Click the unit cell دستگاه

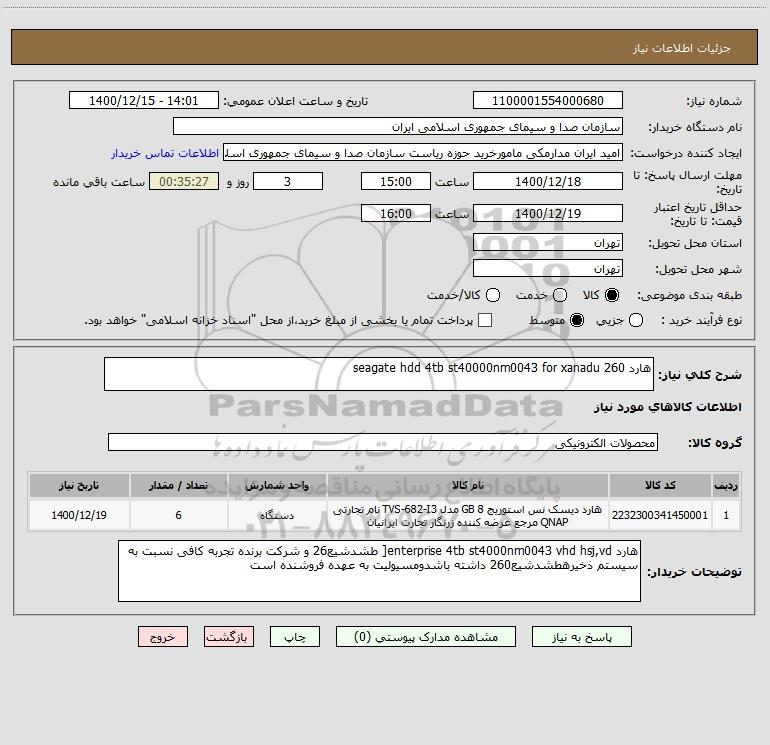point(277,515)
